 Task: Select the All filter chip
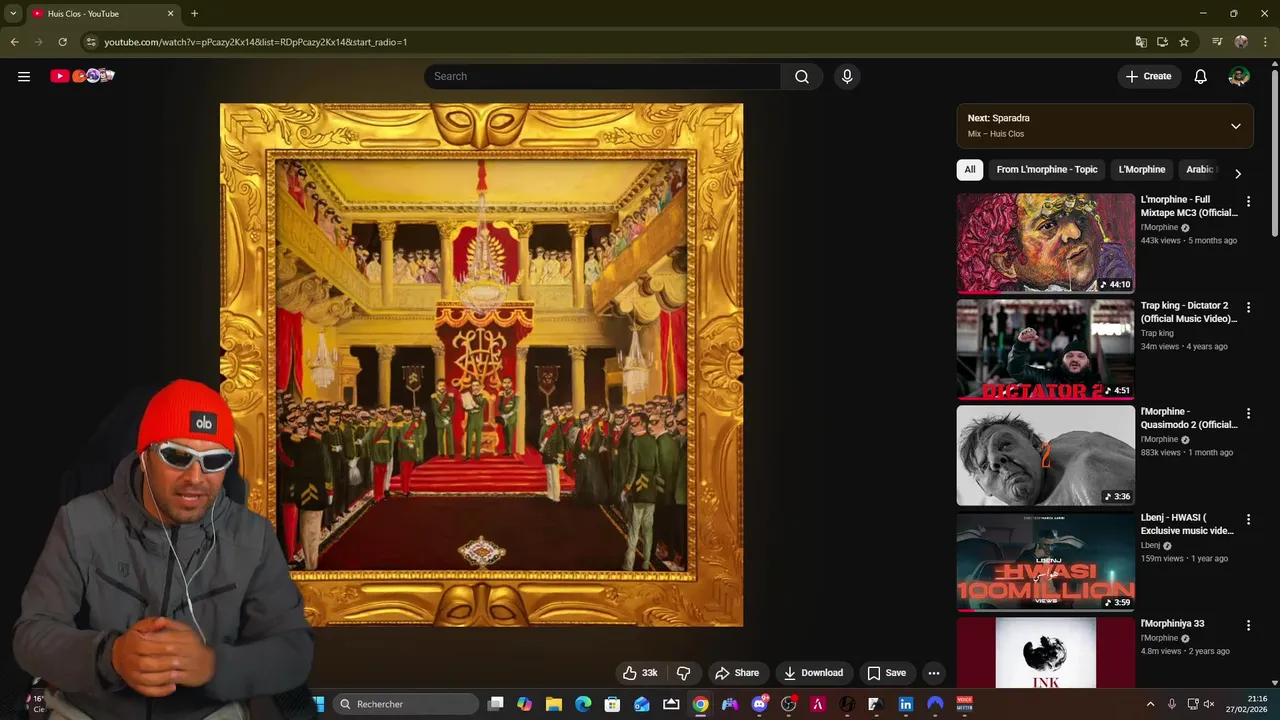969,169
